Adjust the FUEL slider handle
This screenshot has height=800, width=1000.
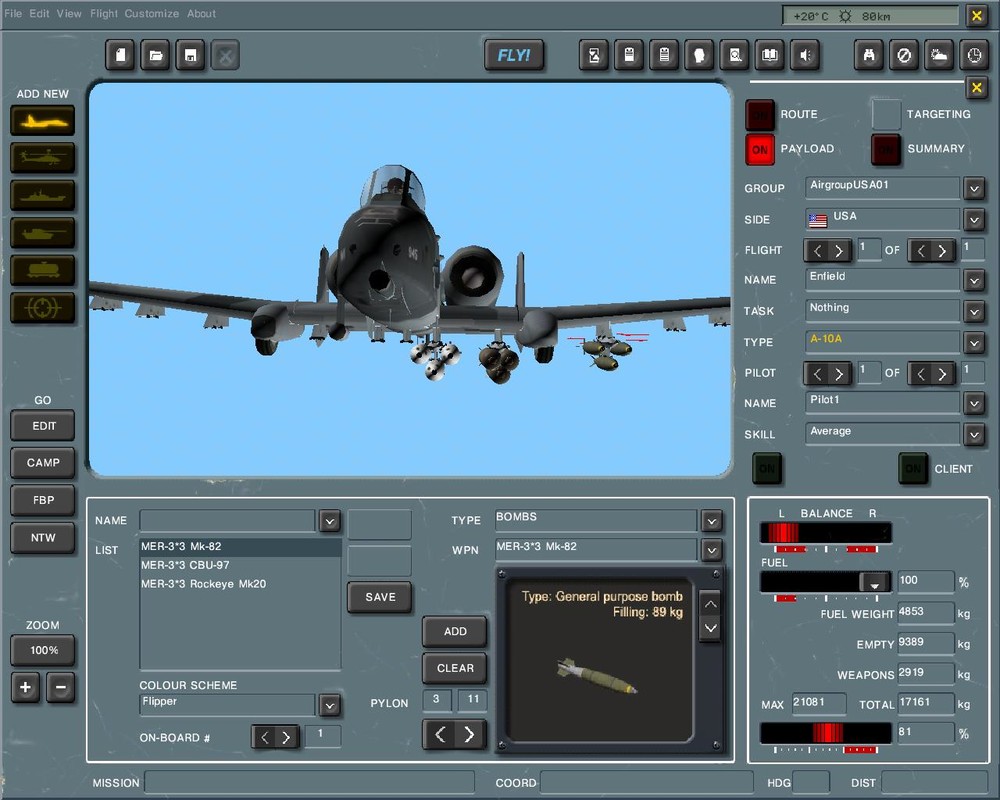(x=874, y=583)
